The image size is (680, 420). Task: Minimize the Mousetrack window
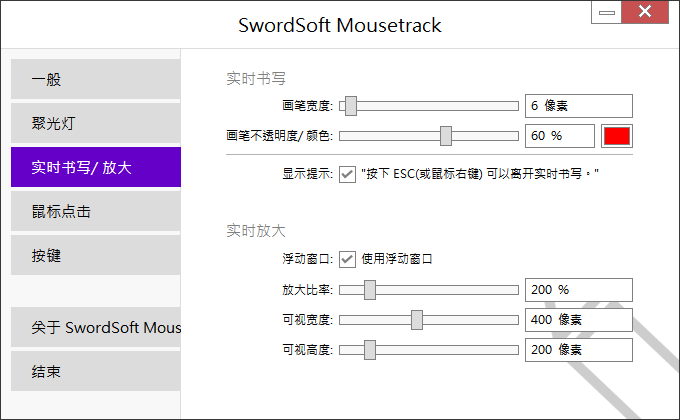coord(606,12)
